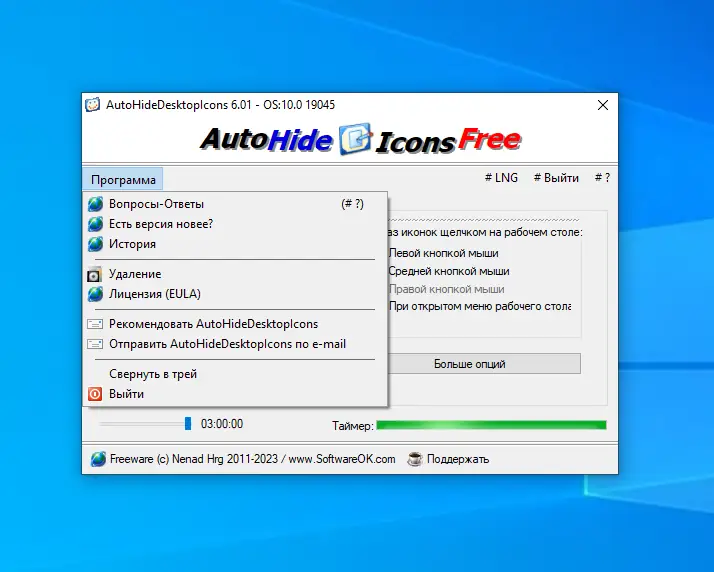714x572 pixels.
Task: Click the Поддержать donate link
Action: pyautogui.click(x=458, y=459)
